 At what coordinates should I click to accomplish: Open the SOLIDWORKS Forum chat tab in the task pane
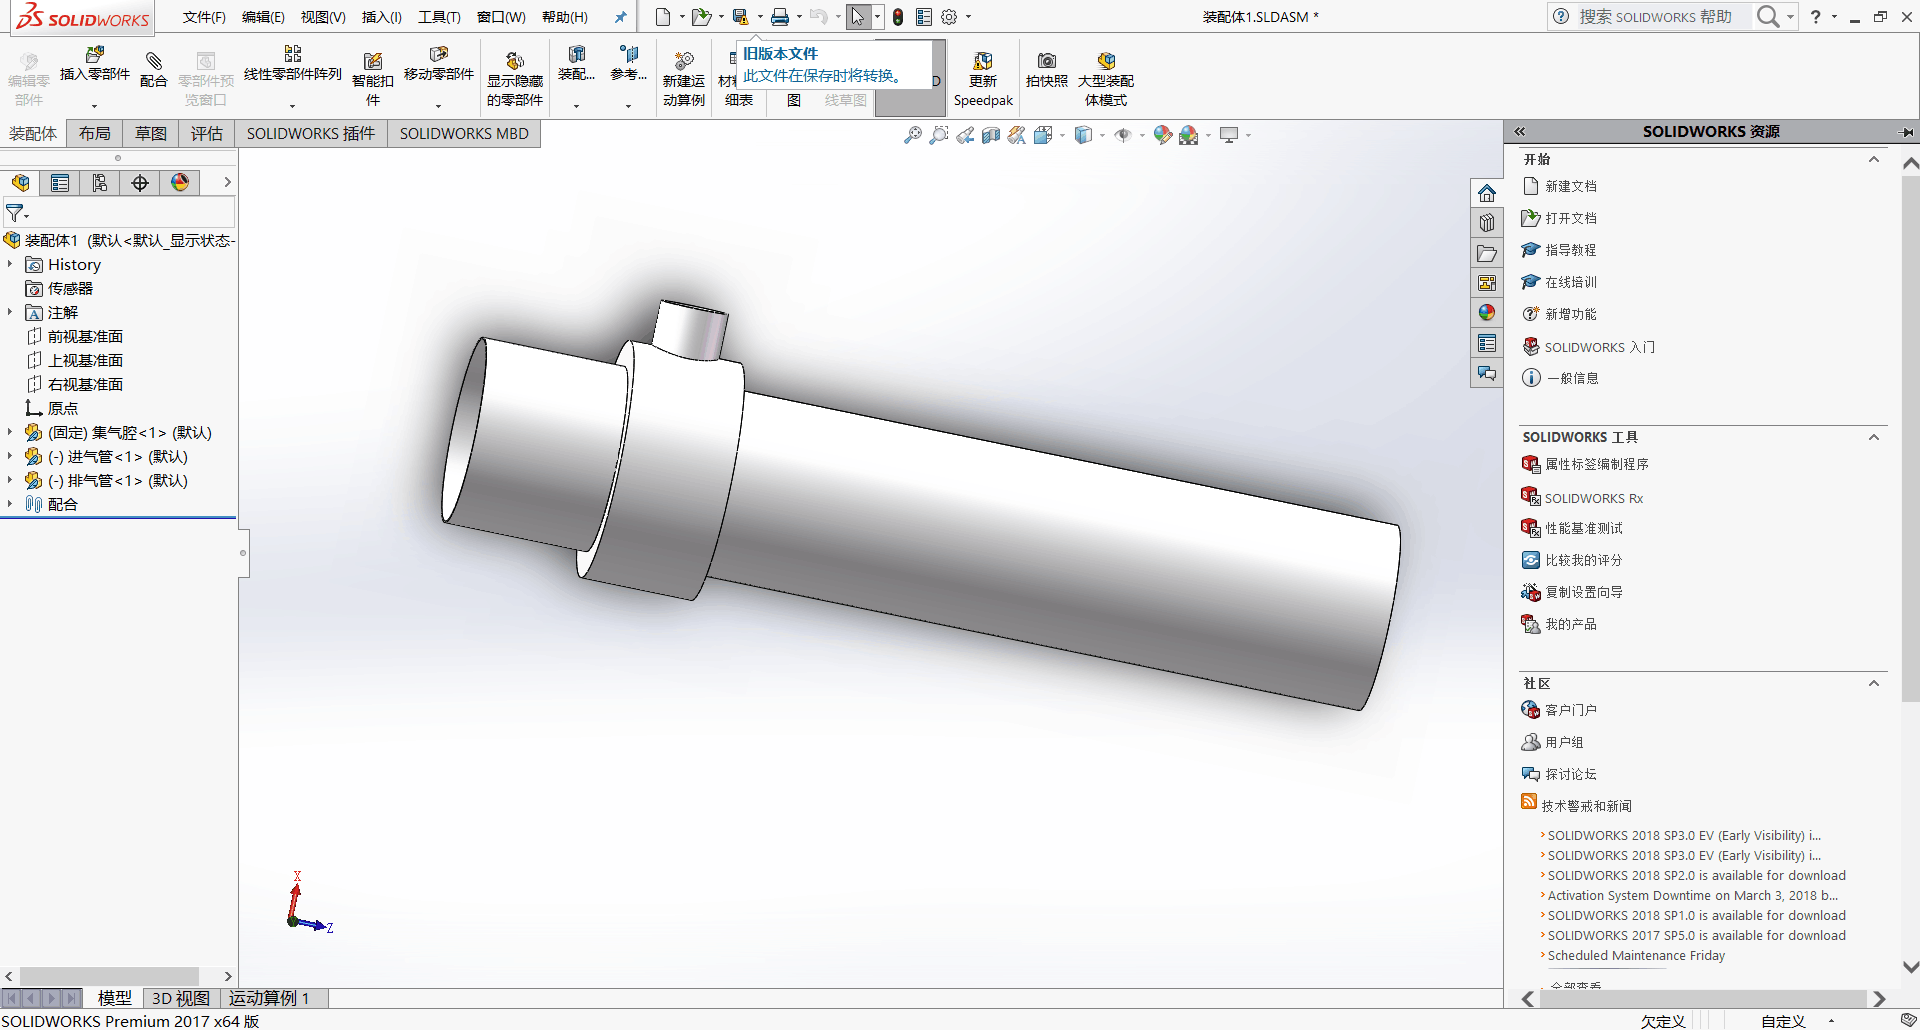tap(1487, 373)
